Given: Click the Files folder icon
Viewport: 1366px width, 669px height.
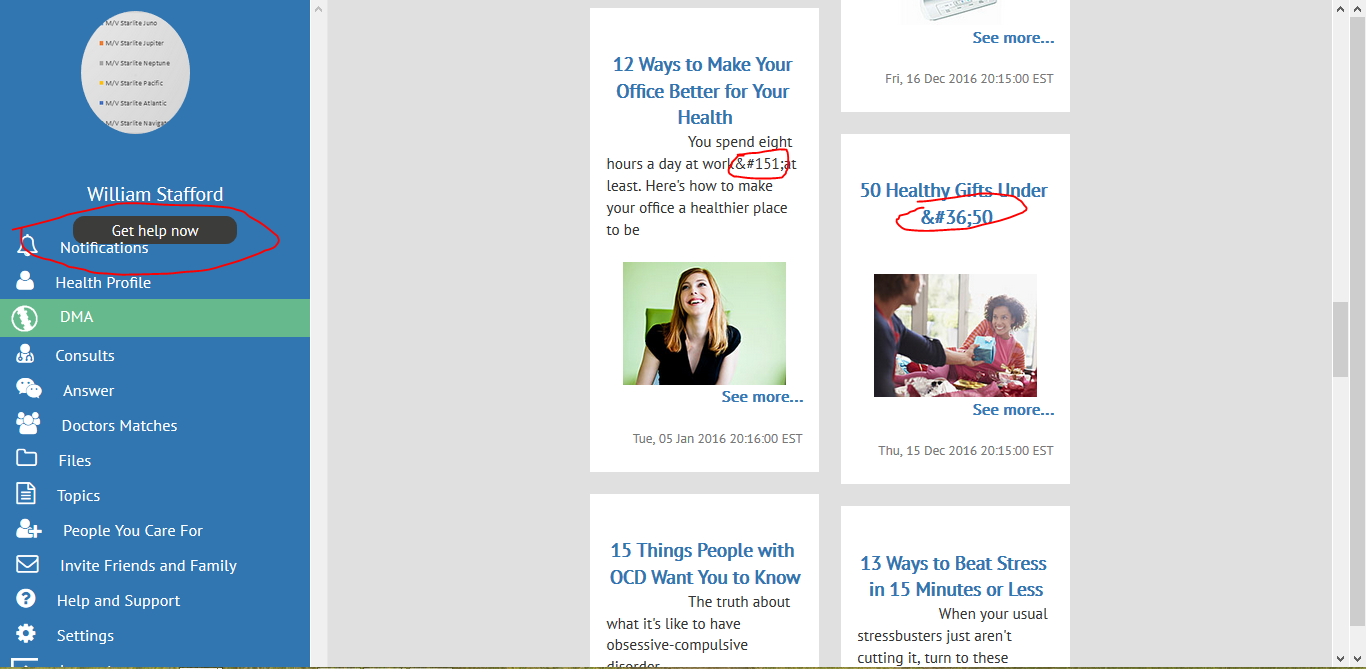Looking at the screenshot, I should pyautogui.click(x=26, y=459).
